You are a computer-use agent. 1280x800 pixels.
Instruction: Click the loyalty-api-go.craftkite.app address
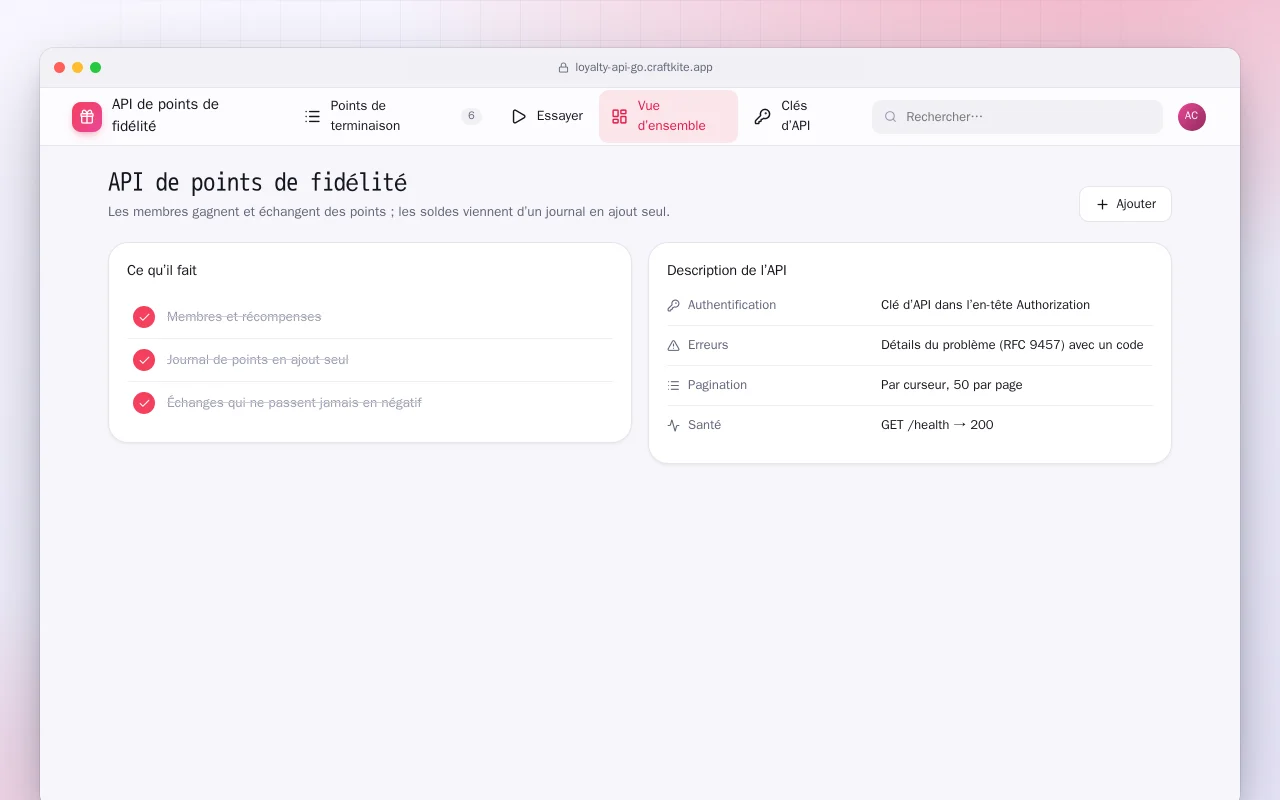(644, 68)
